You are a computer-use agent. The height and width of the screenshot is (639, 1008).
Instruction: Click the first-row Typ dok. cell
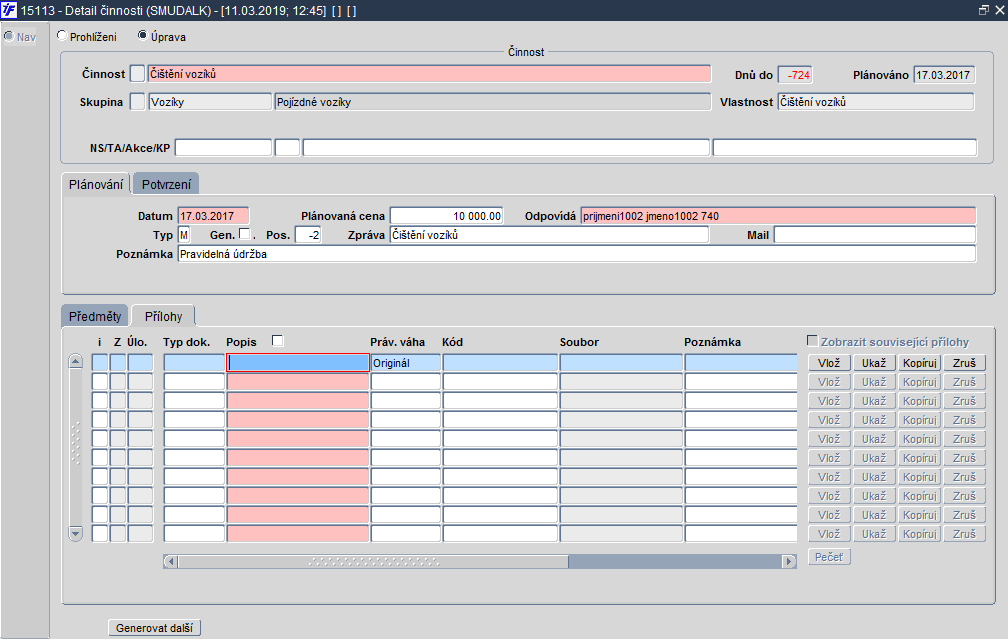click(194, 363)
